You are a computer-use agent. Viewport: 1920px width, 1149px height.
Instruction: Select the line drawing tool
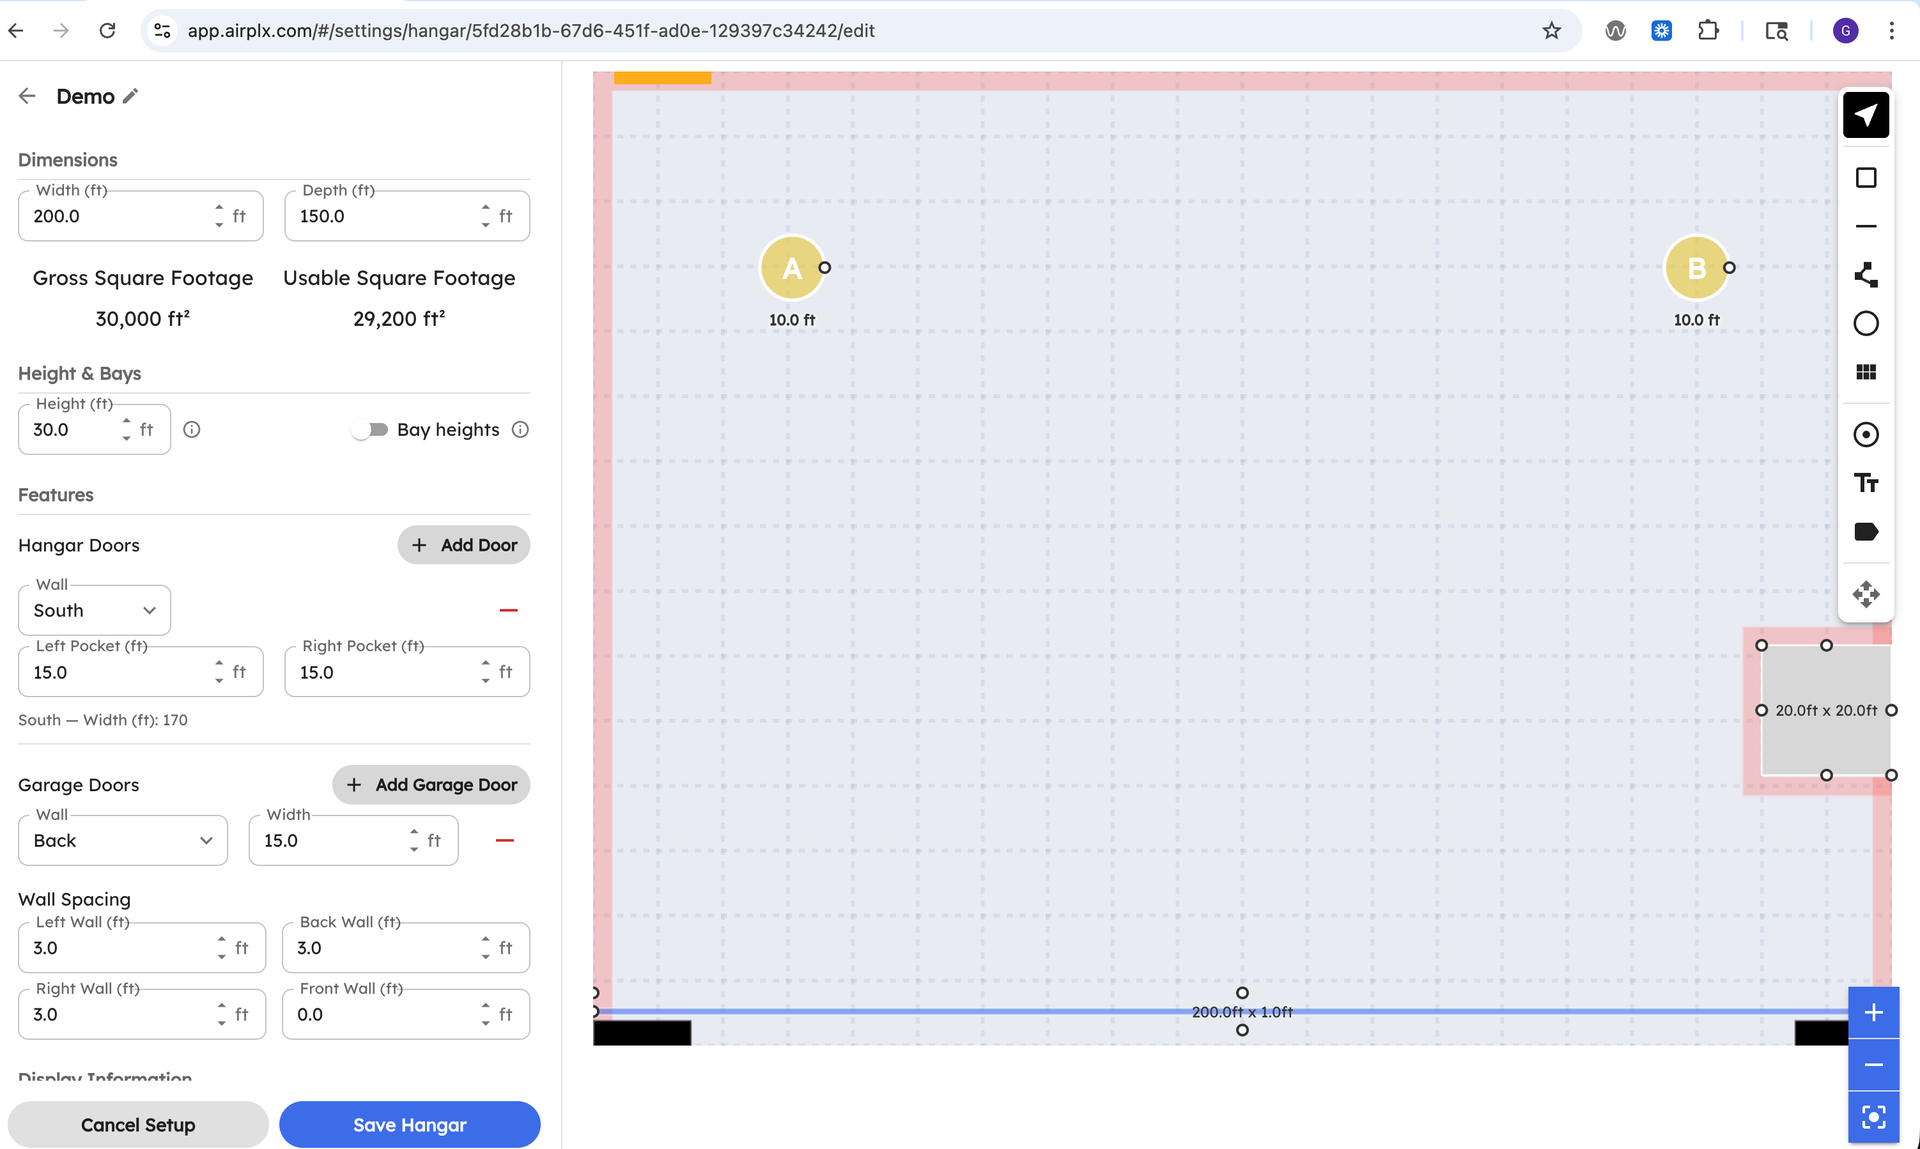click(x=1866, y=226)
